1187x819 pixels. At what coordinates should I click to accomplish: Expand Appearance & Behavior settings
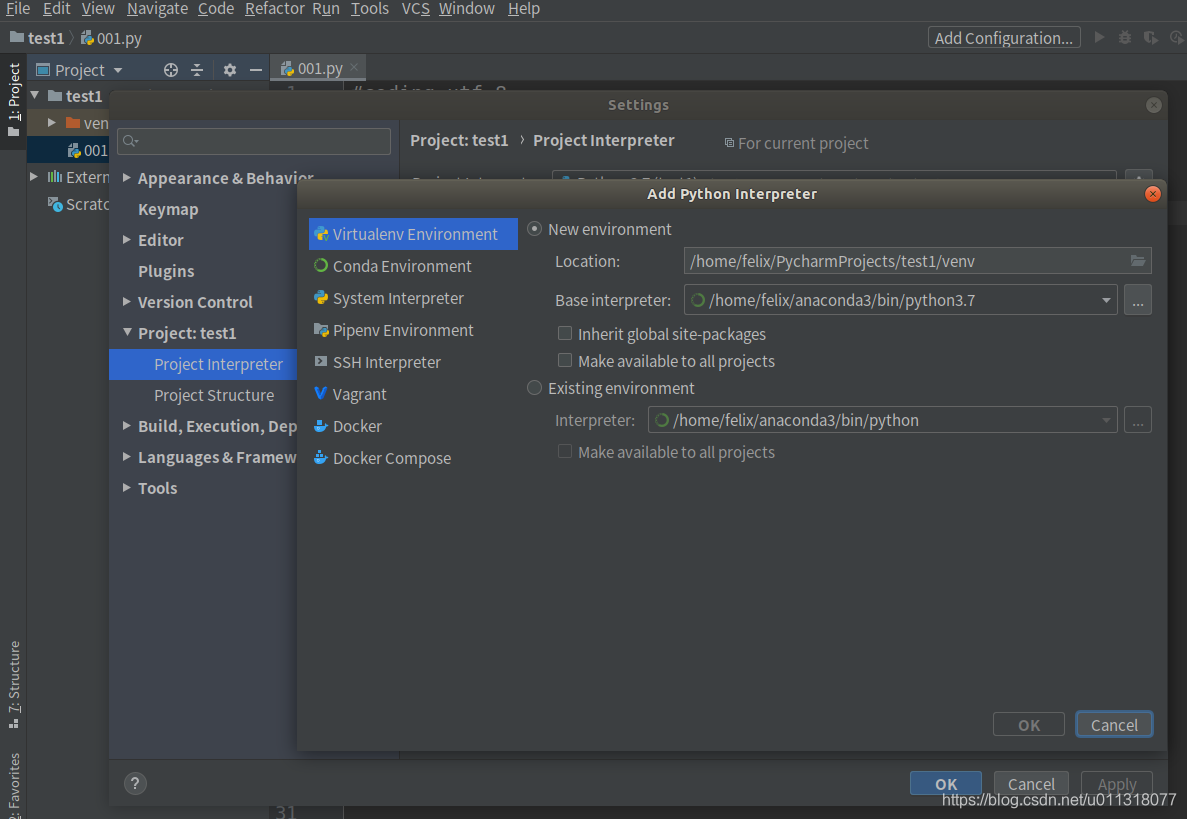126,177
